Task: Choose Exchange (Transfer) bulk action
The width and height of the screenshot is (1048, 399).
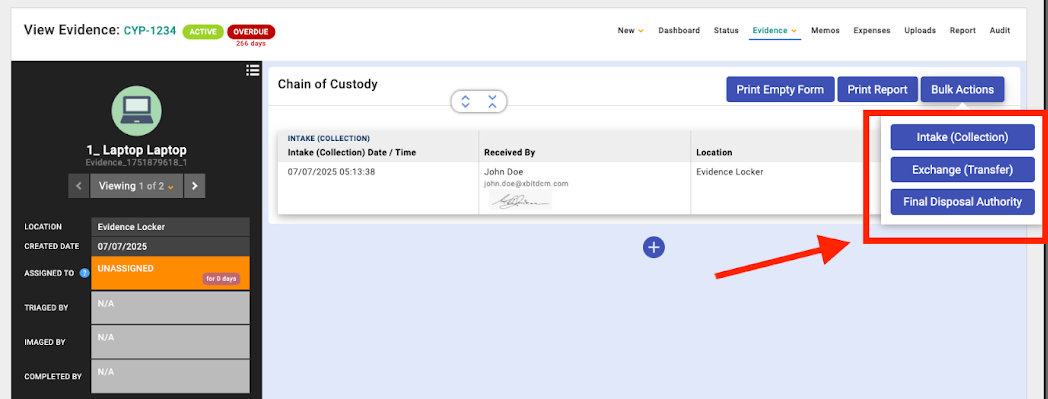Action: [x=962, y=170]
